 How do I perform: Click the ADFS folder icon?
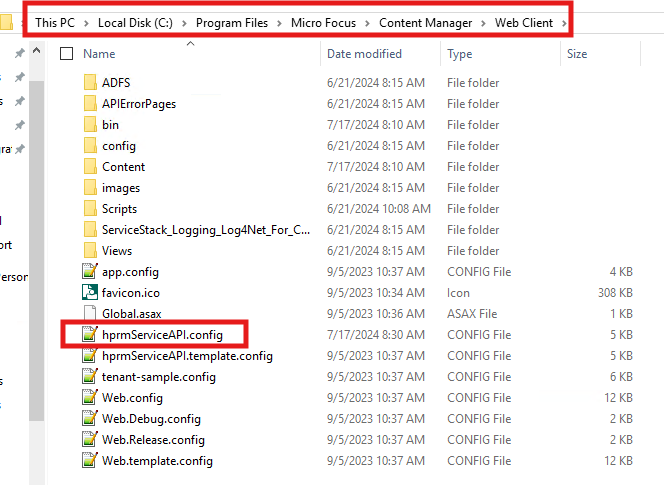tap(90, 83)
